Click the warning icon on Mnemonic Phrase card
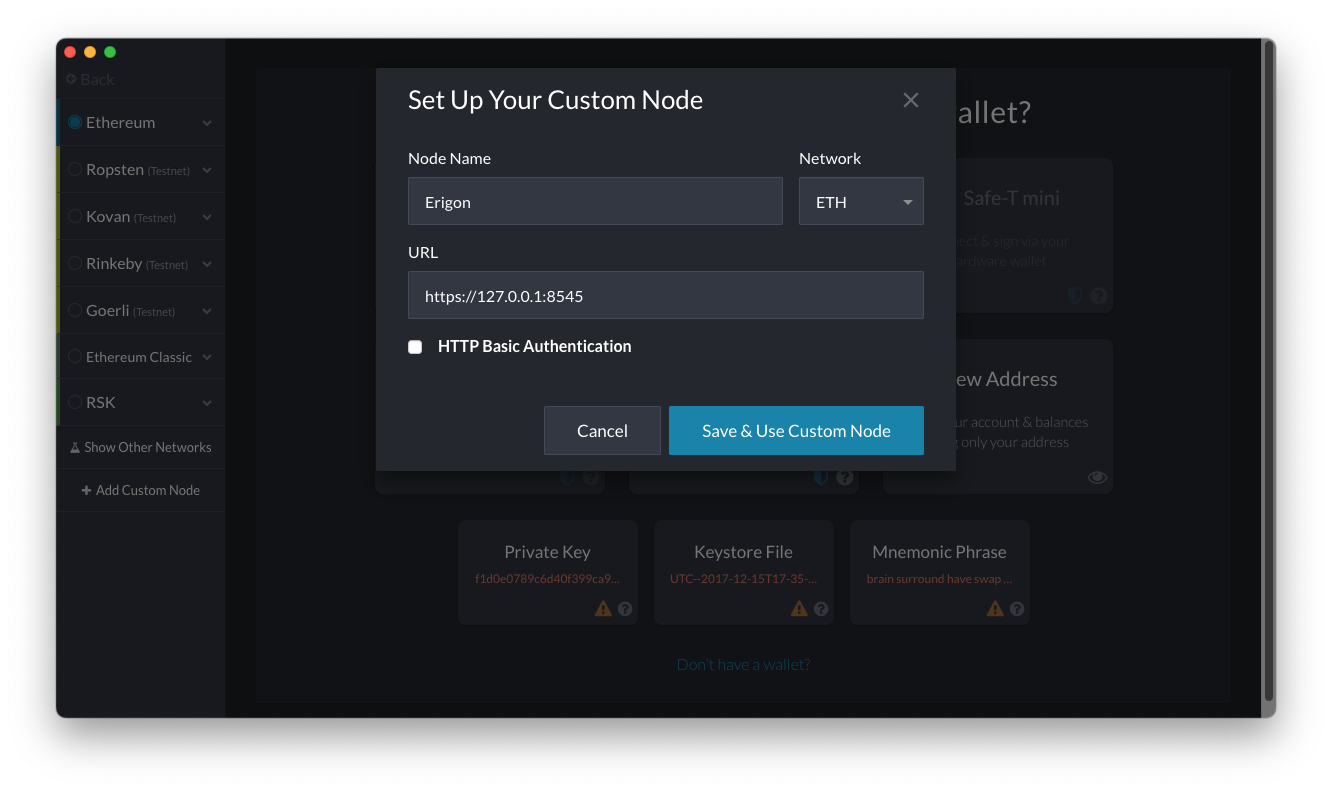Screen dimensions: 1332x792 click(995, 608)
